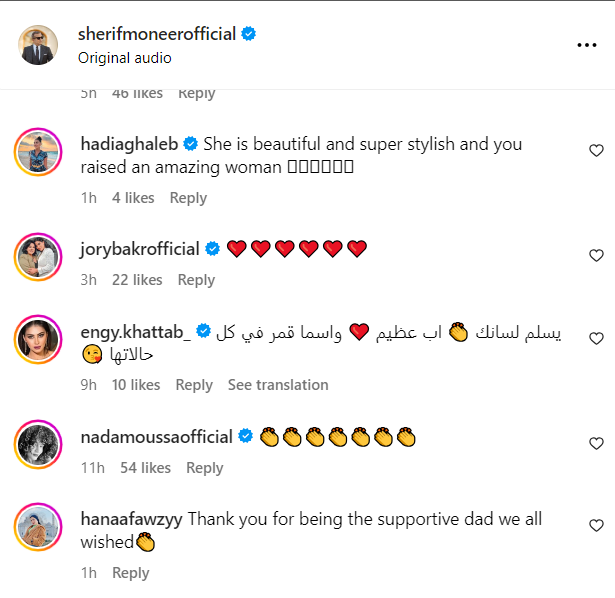This screenshot has height=598, width=615.
Task: Click See translation on engy.khattab_'s comment
Action: 278,385
